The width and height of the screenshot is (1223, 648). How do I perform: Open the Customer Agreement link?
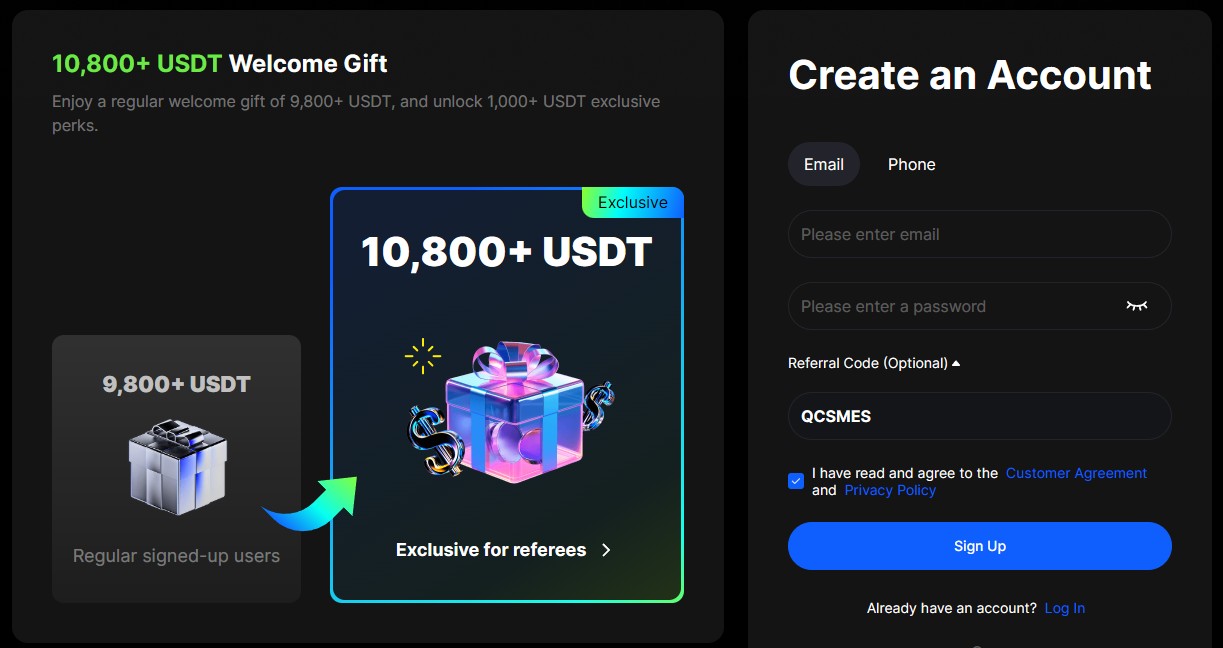(x=1076, y=473)
